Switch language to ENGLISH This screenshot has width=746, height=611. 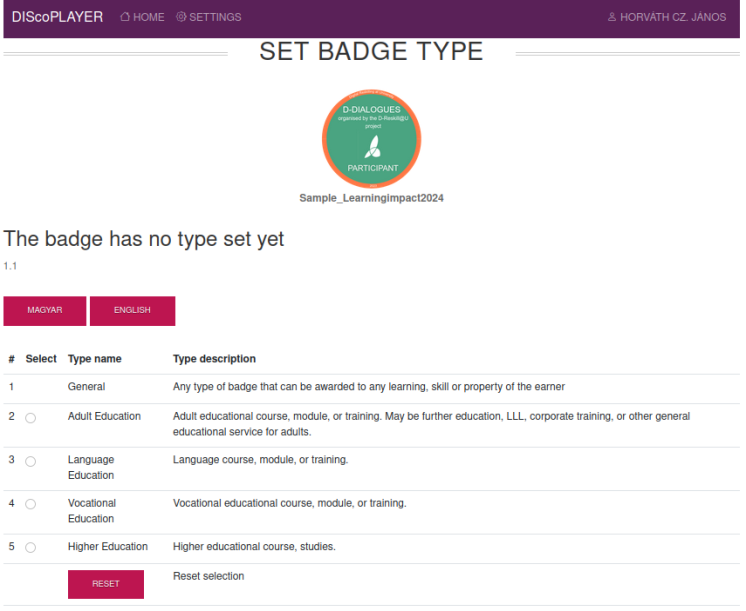pos(132,311)
